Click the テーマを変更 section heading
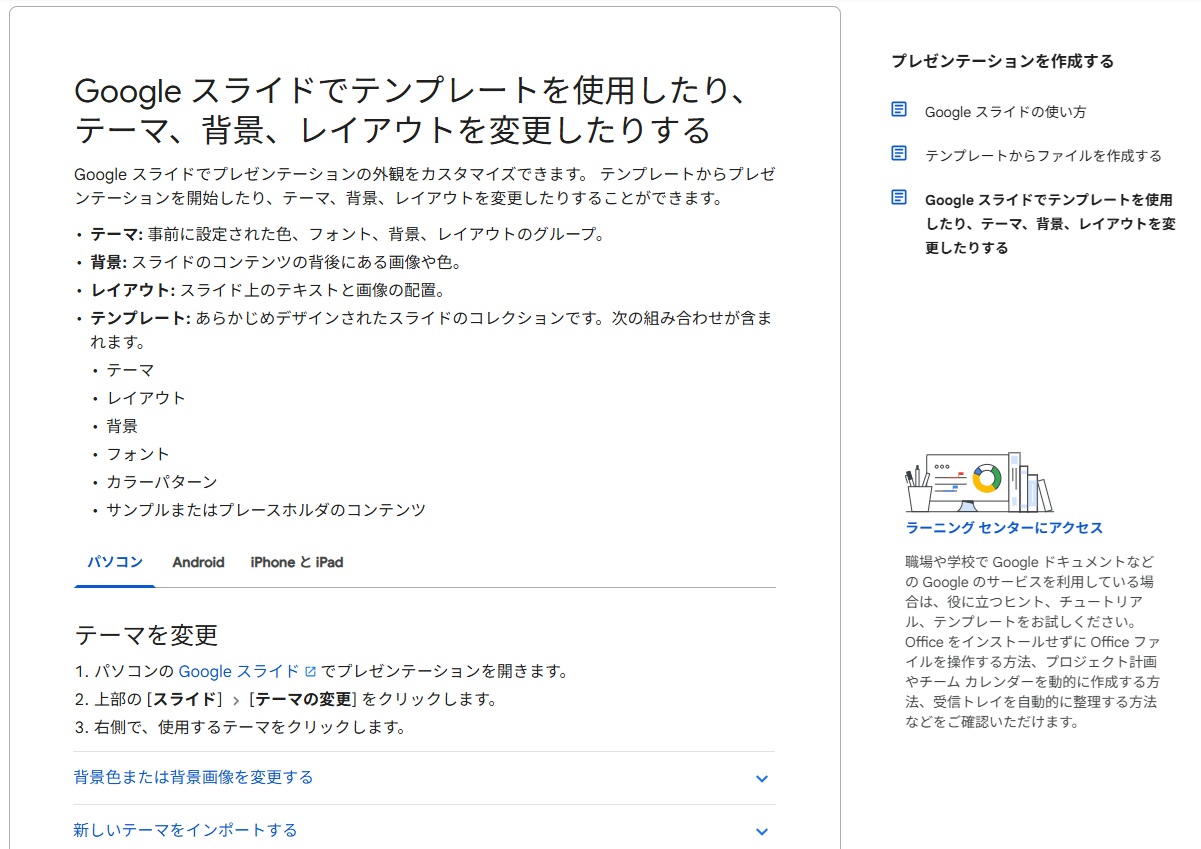The width and height of the screenshot is (1201, 849). click(x=146, y=635)
